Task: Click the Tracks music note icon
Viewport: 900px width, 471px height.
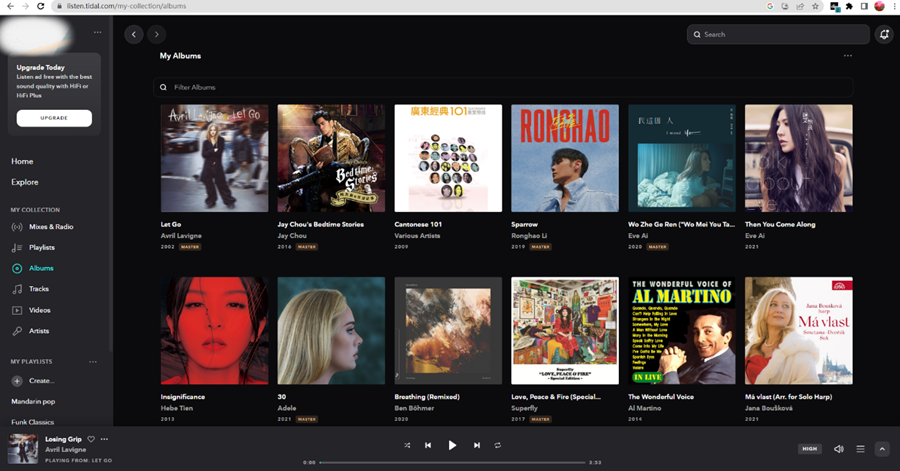Action: [17, 289]
